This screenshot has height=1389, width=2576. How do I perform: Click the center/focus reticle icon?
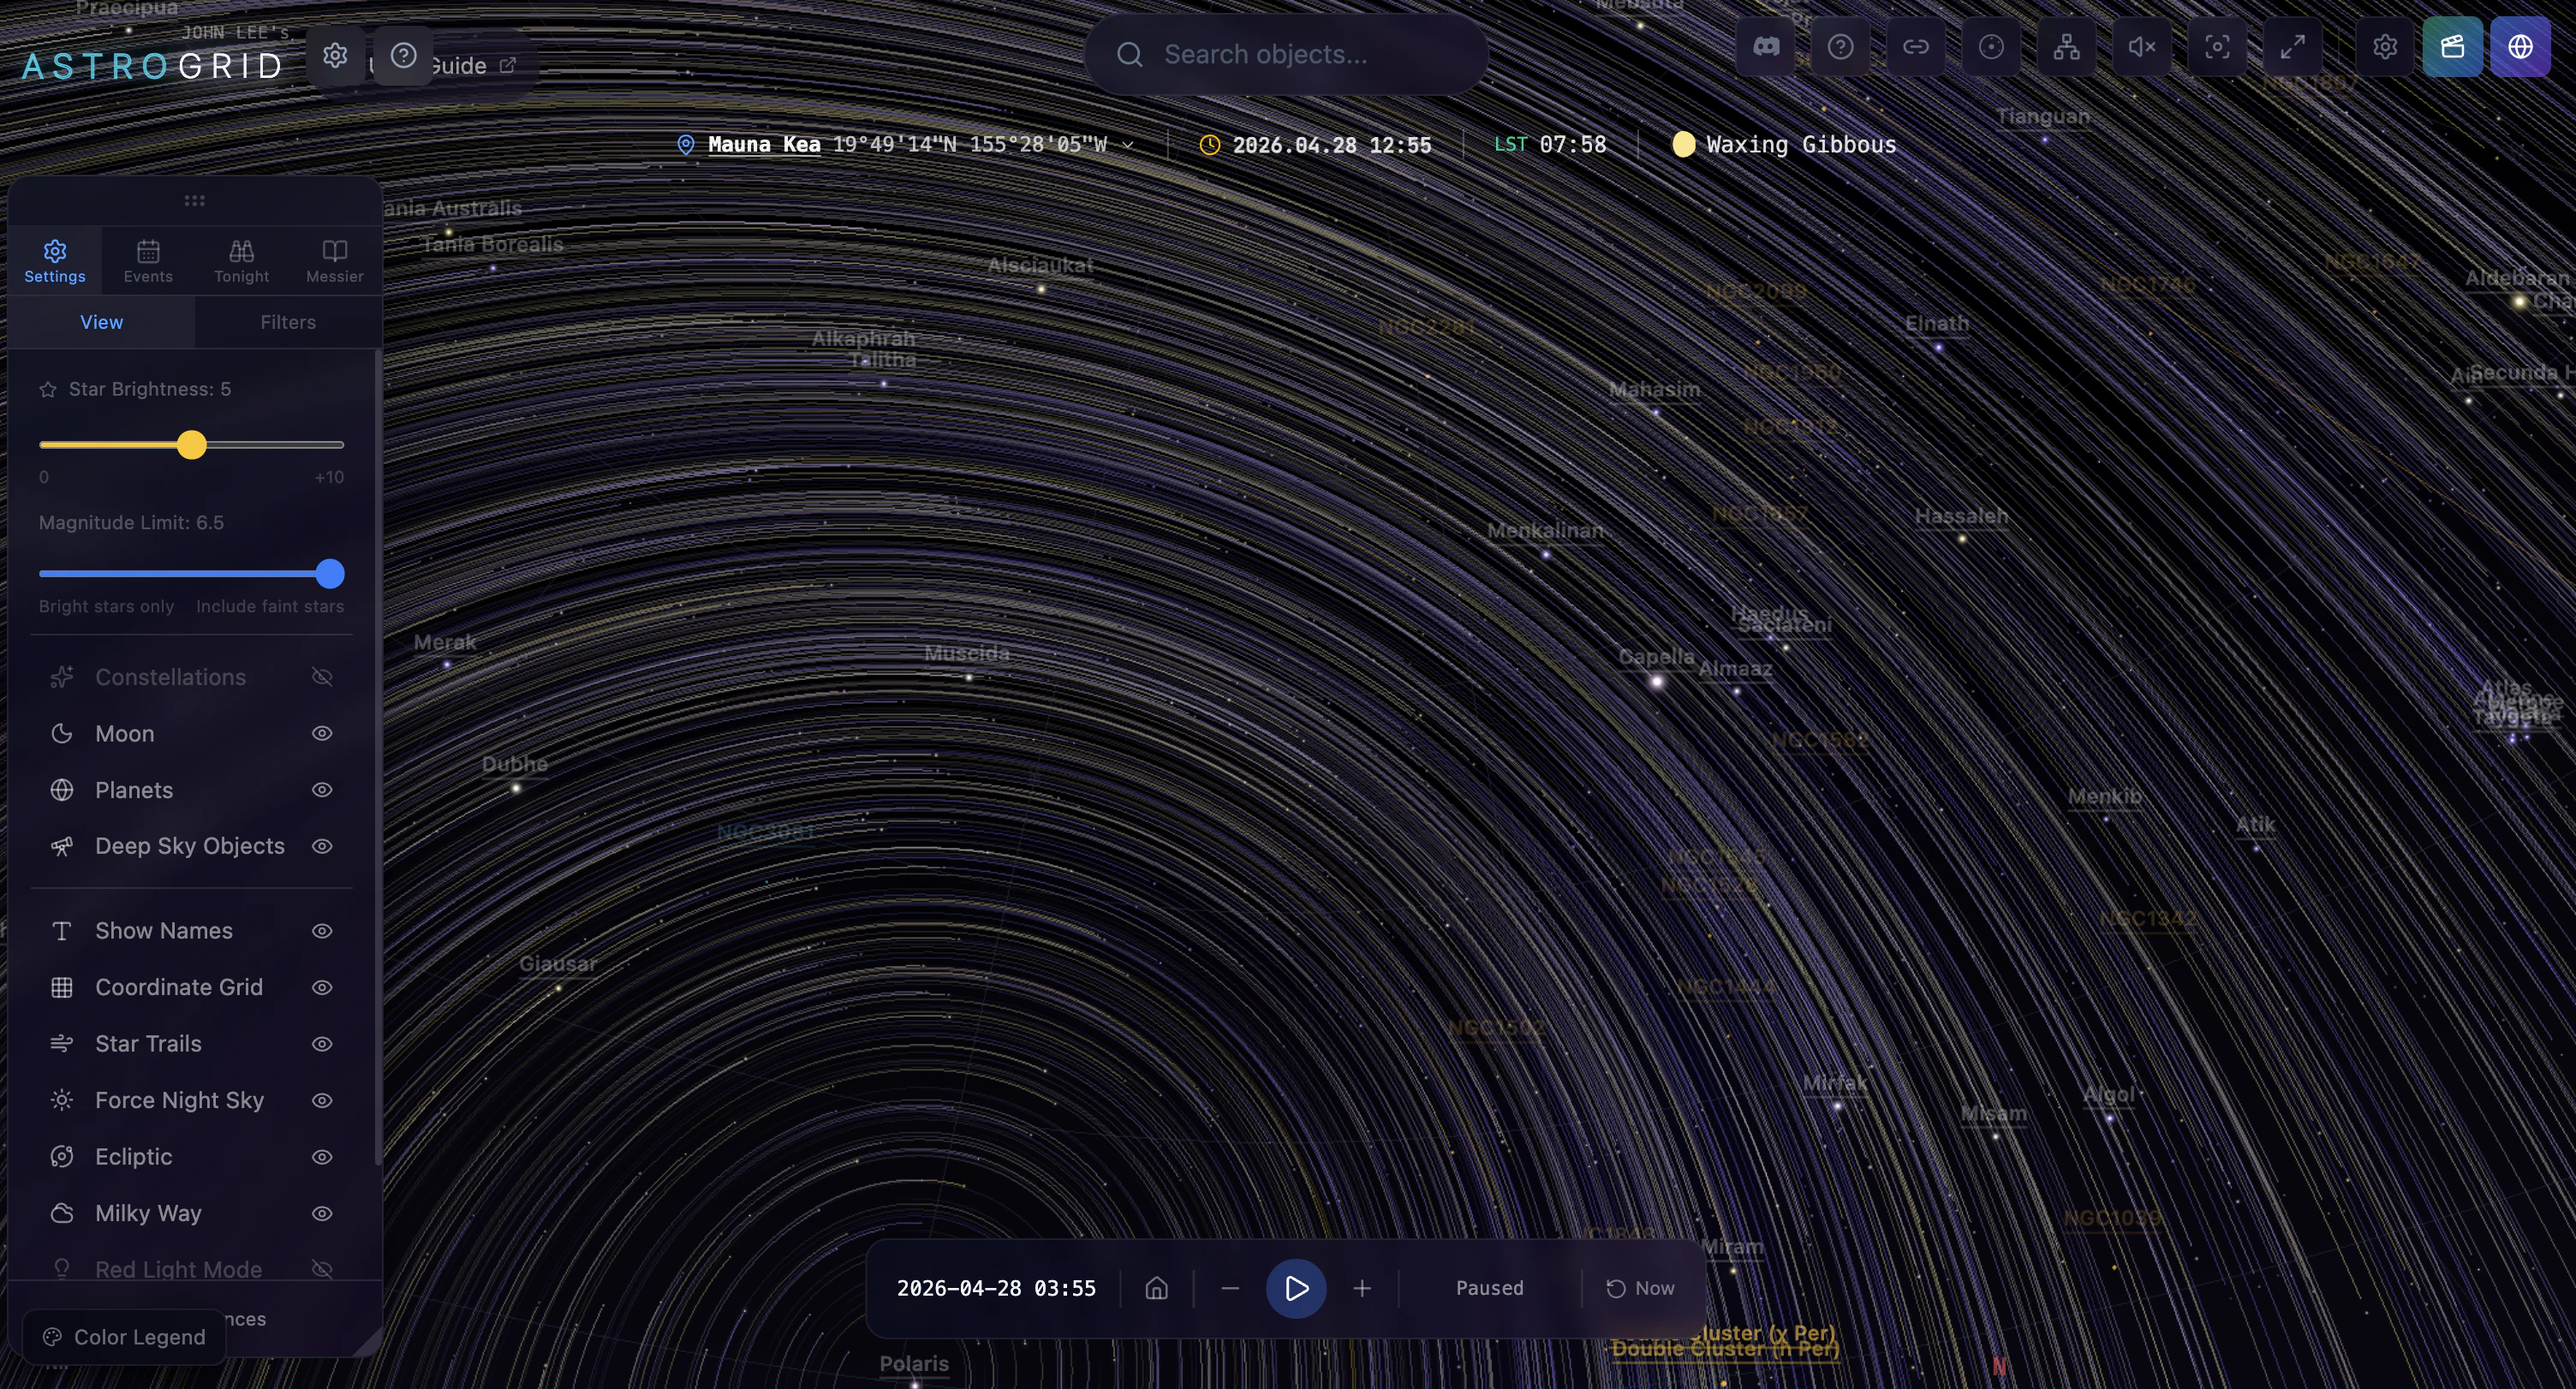2216,47
